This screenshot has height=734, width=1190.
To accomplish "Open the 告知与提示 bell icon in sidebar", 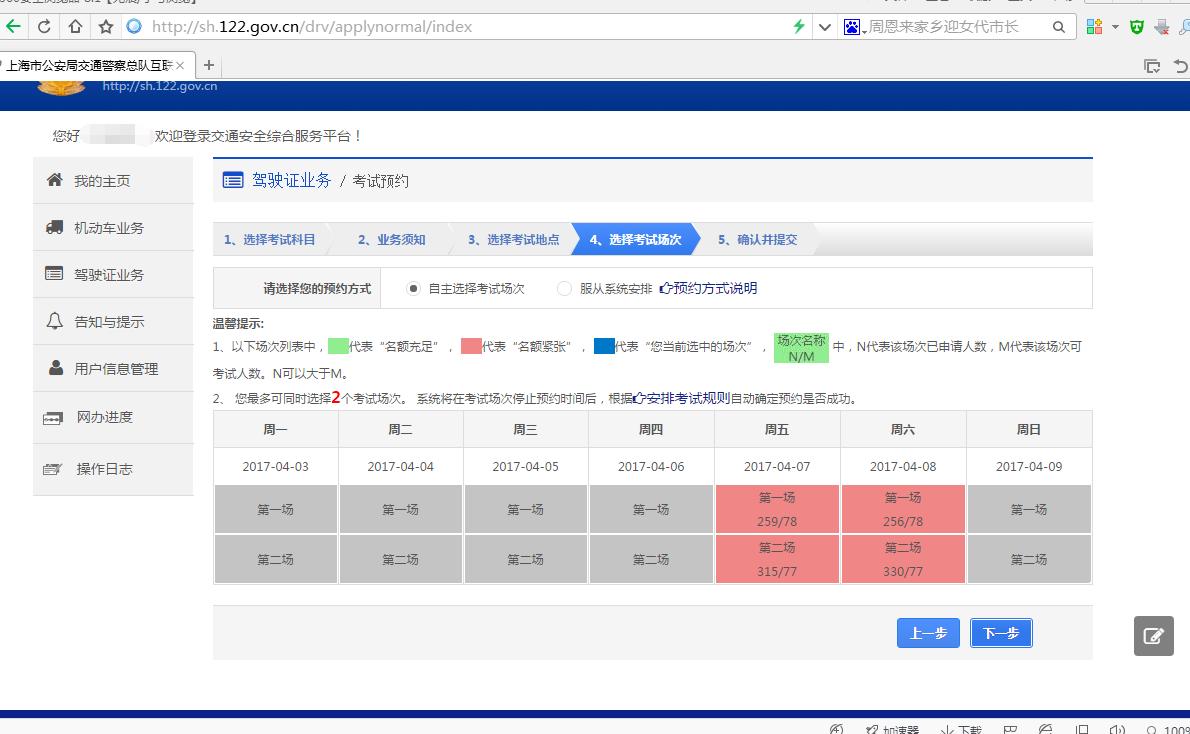I will click(x=57, y=321).
